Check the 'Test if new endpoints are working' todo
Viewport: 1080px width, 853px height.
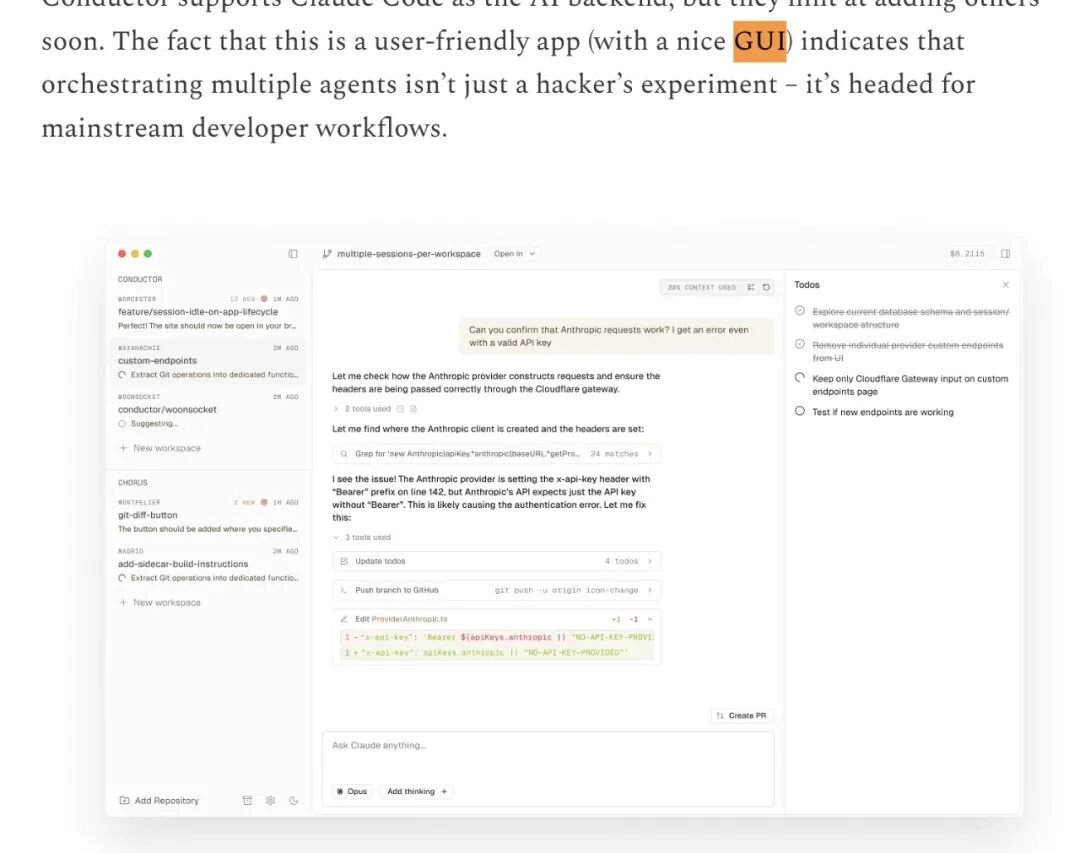(x=800, y=411)
